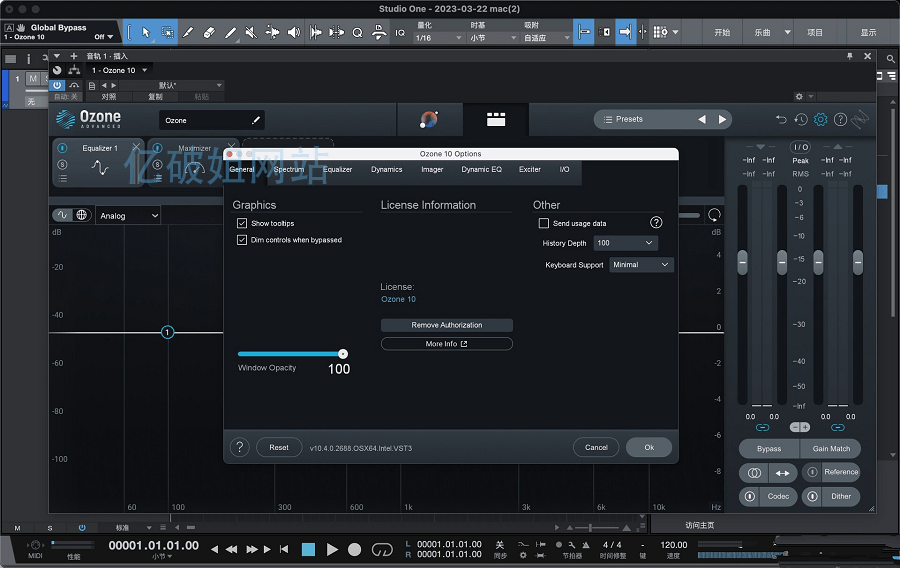Open Keyboard Support dropdown
900x568 pixels.
[x=641, y=264]
